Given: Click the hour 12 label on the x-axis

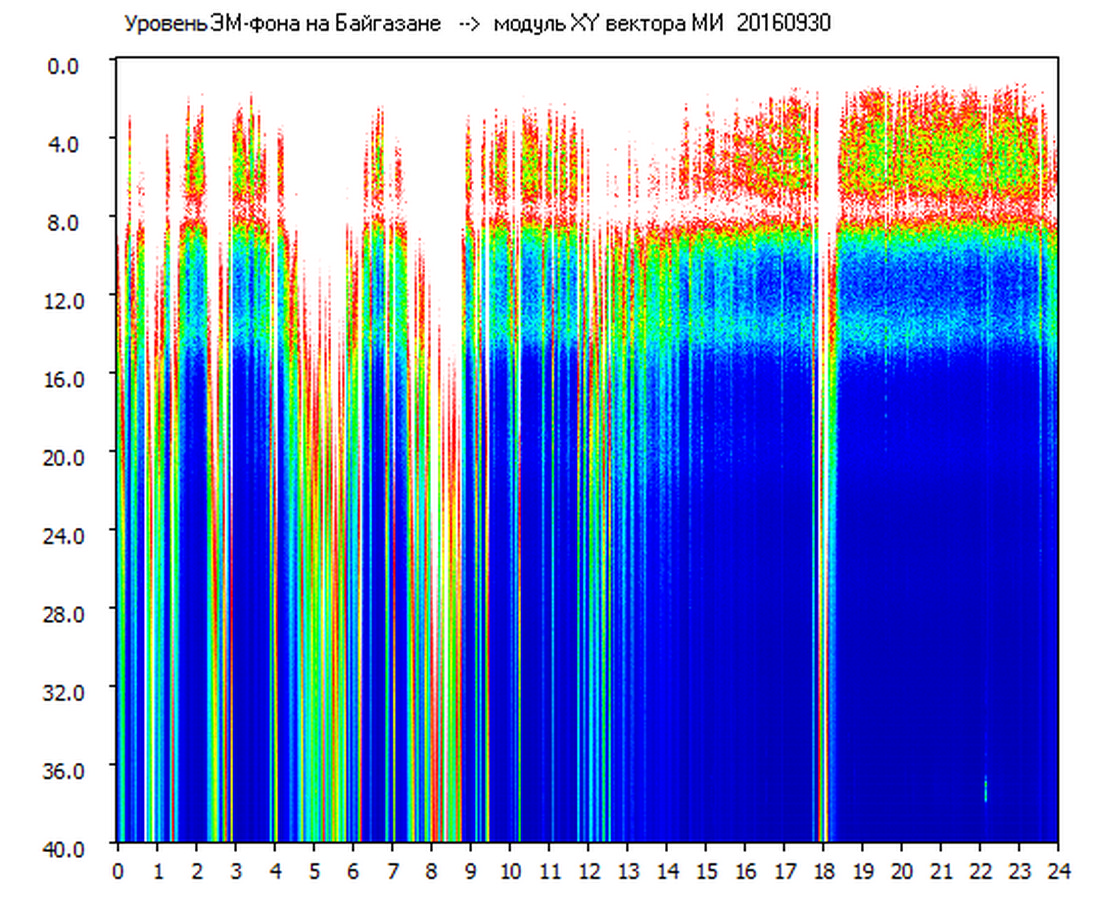Looking at the screenshot, I should tap(588, 870).
